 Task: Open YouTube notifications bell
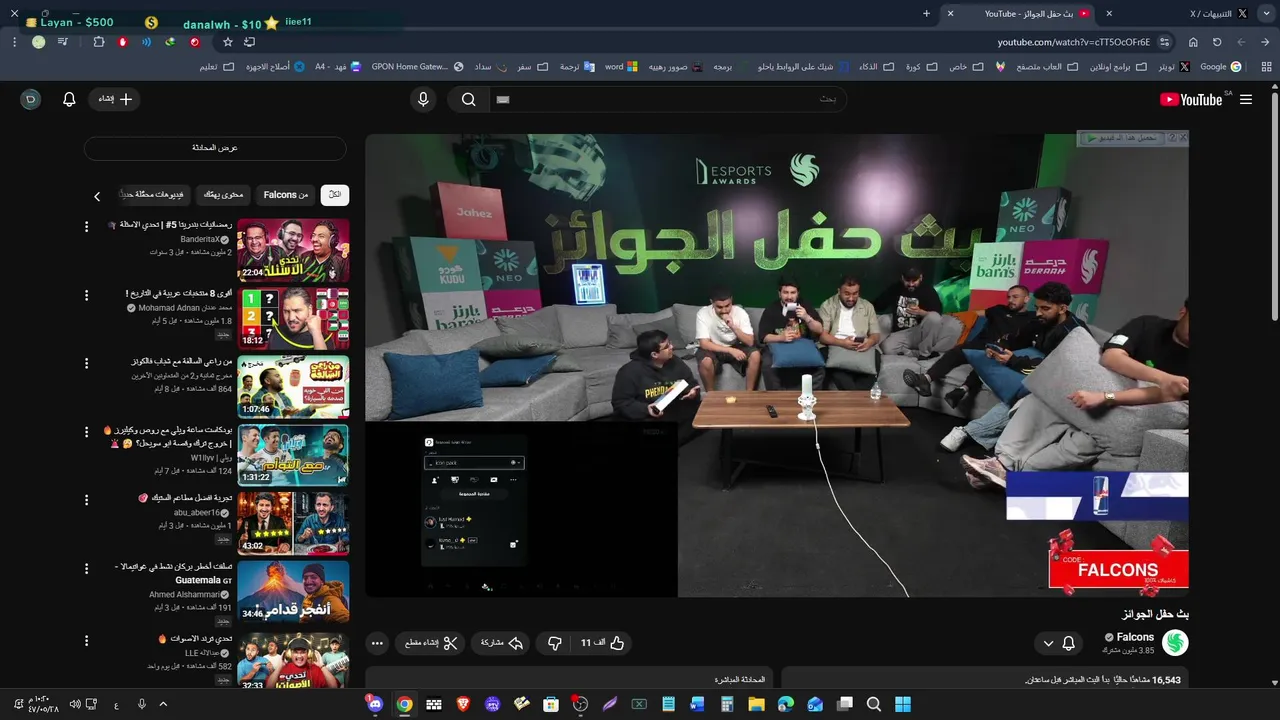click(69, 99)
